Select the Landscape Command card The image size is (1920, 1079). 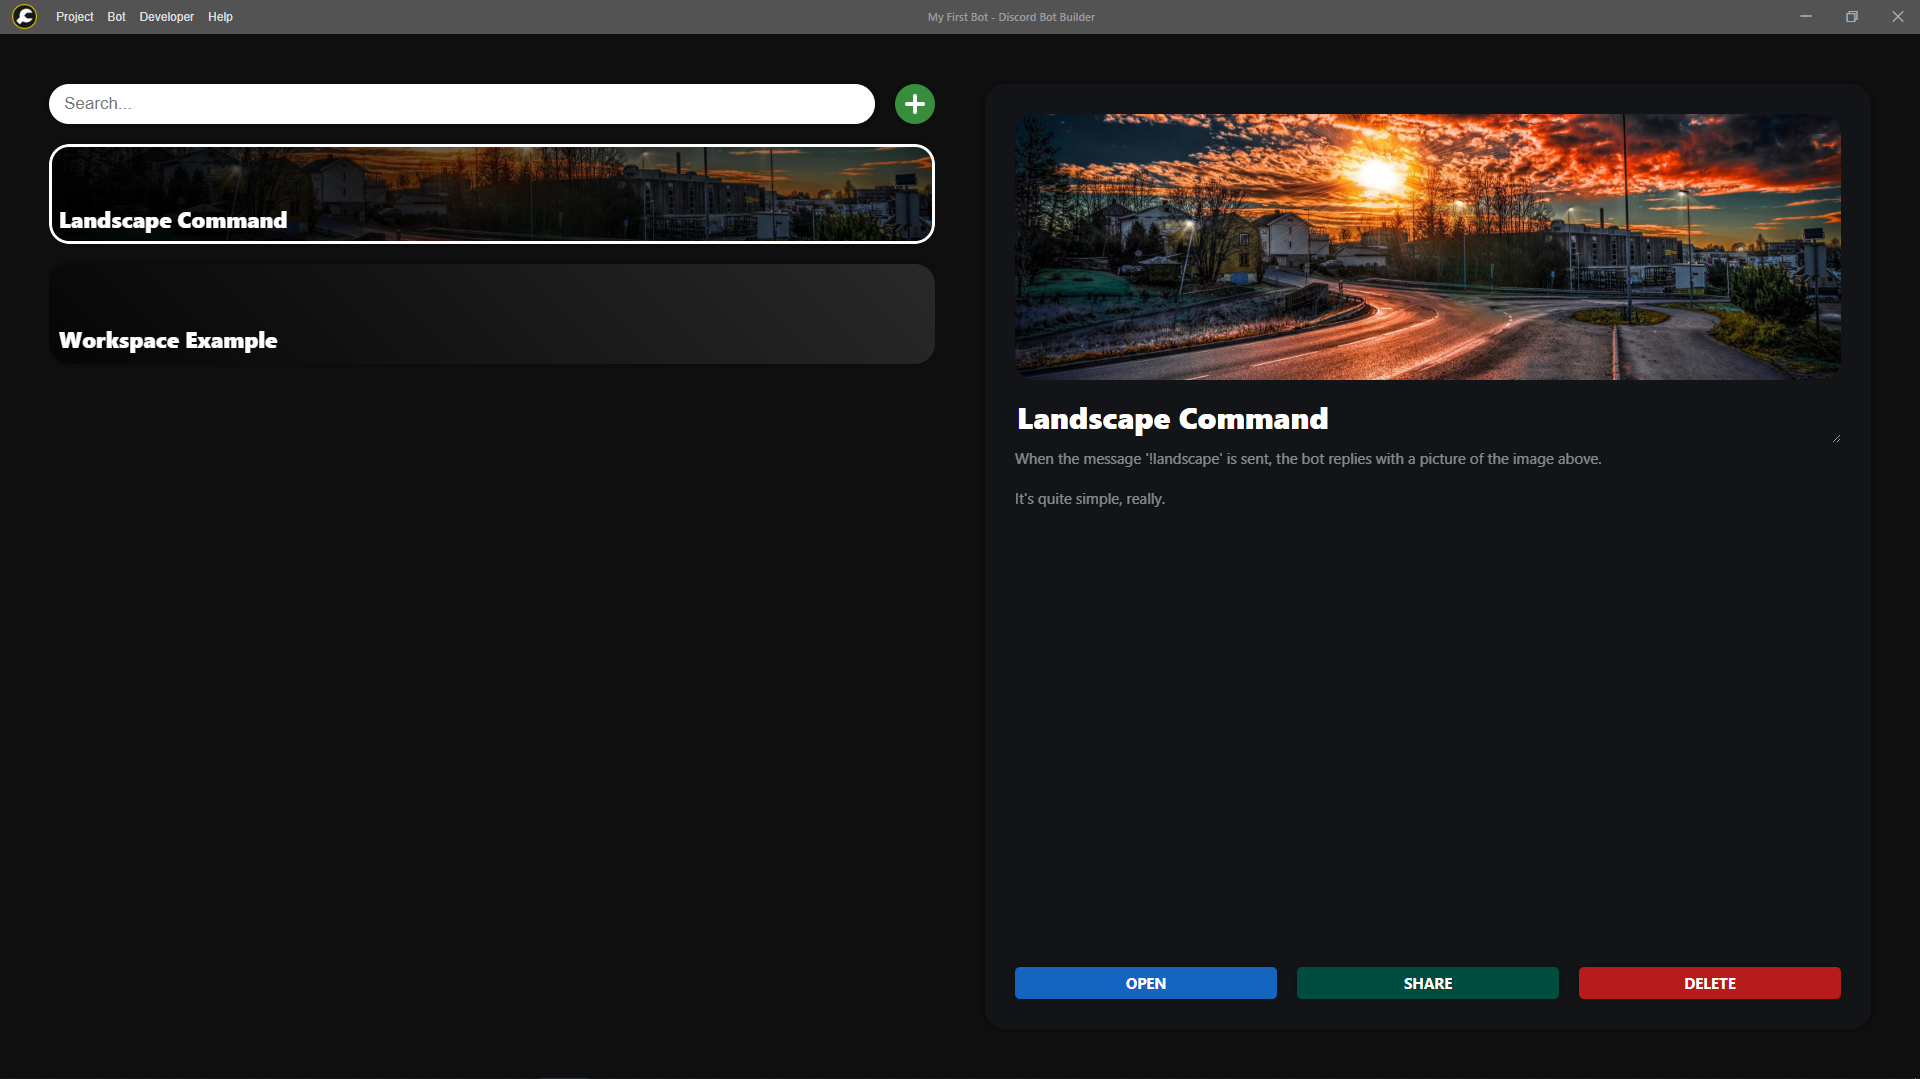coord(492,194)
